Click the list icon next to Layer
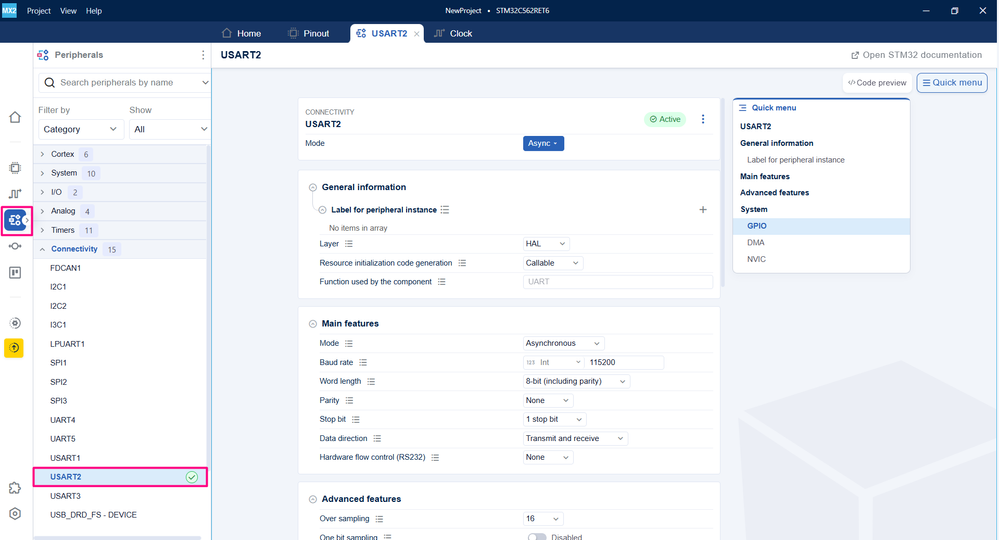 349,244
